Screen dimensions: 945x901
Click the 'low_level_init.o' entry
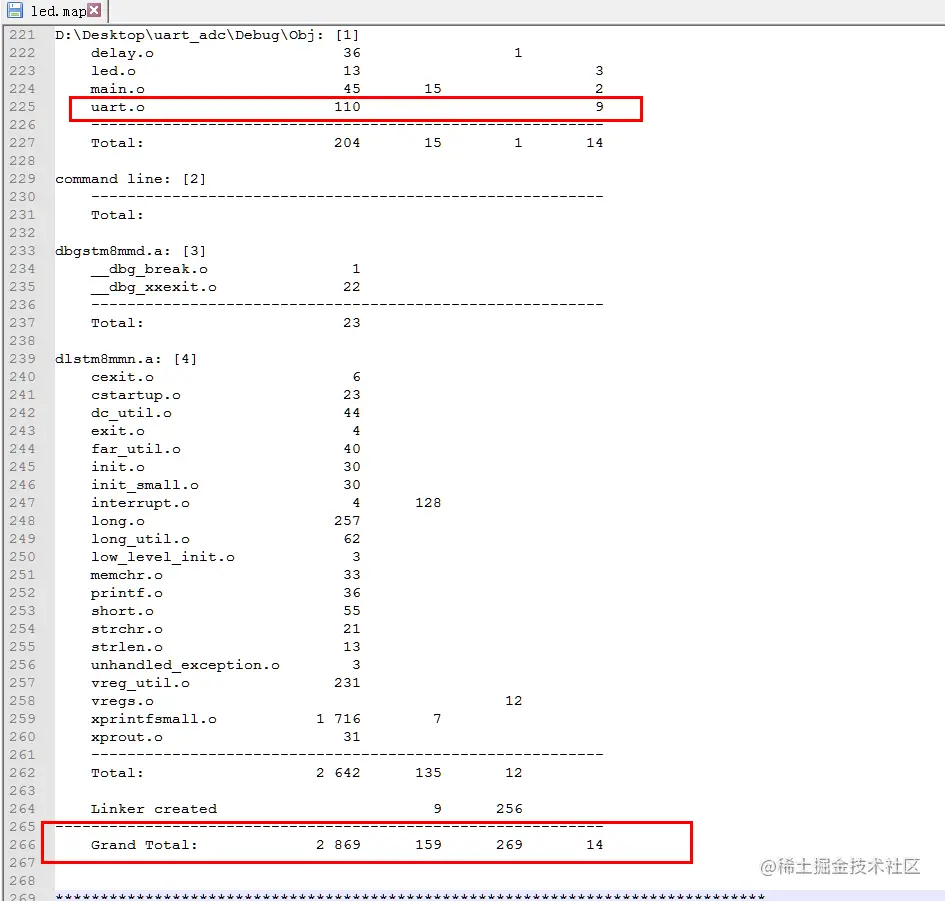(x=163, y=557)
